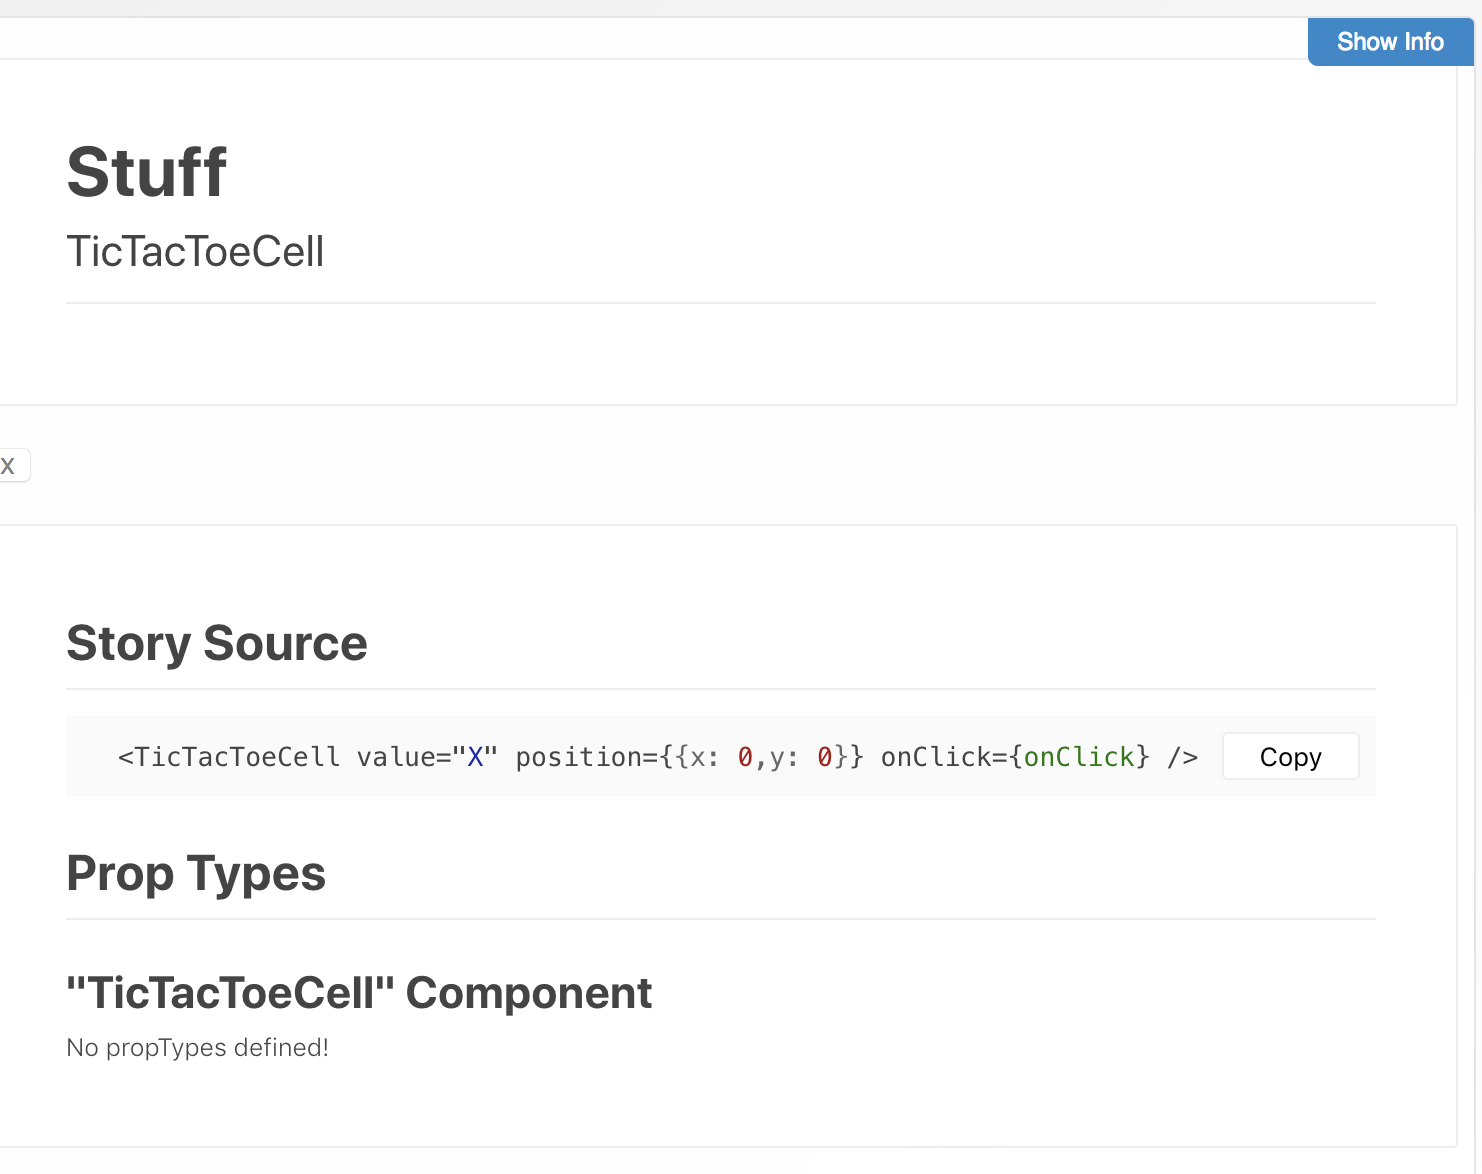Click the '"TicTacToeCell" Component' heading
Screen dimensions: 1482x1174
(359, 993)
